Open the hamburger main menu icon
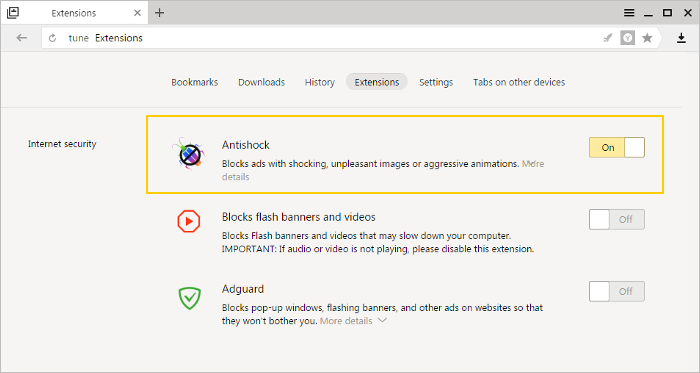Screen dimensions: 700x373 pyautogui.click(x=629, y=13)
